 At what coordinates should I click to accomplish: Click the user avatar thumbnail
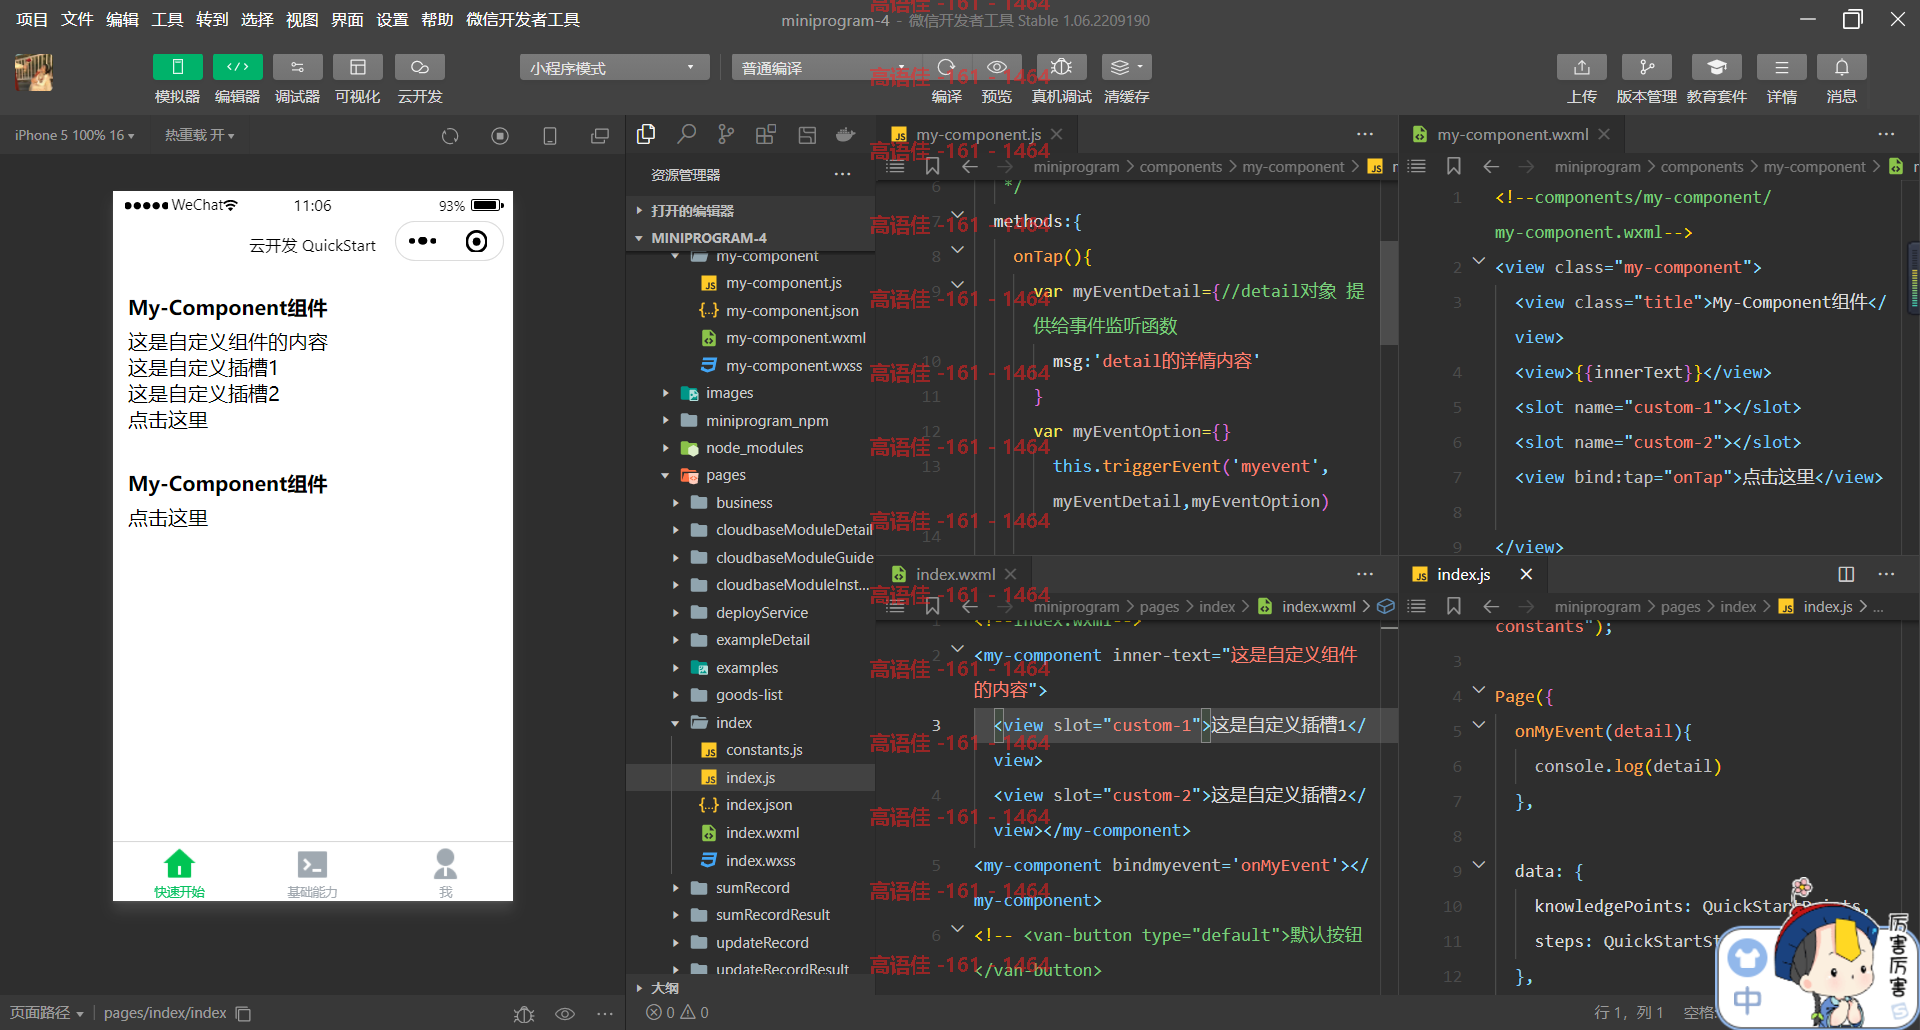point(34,73)
